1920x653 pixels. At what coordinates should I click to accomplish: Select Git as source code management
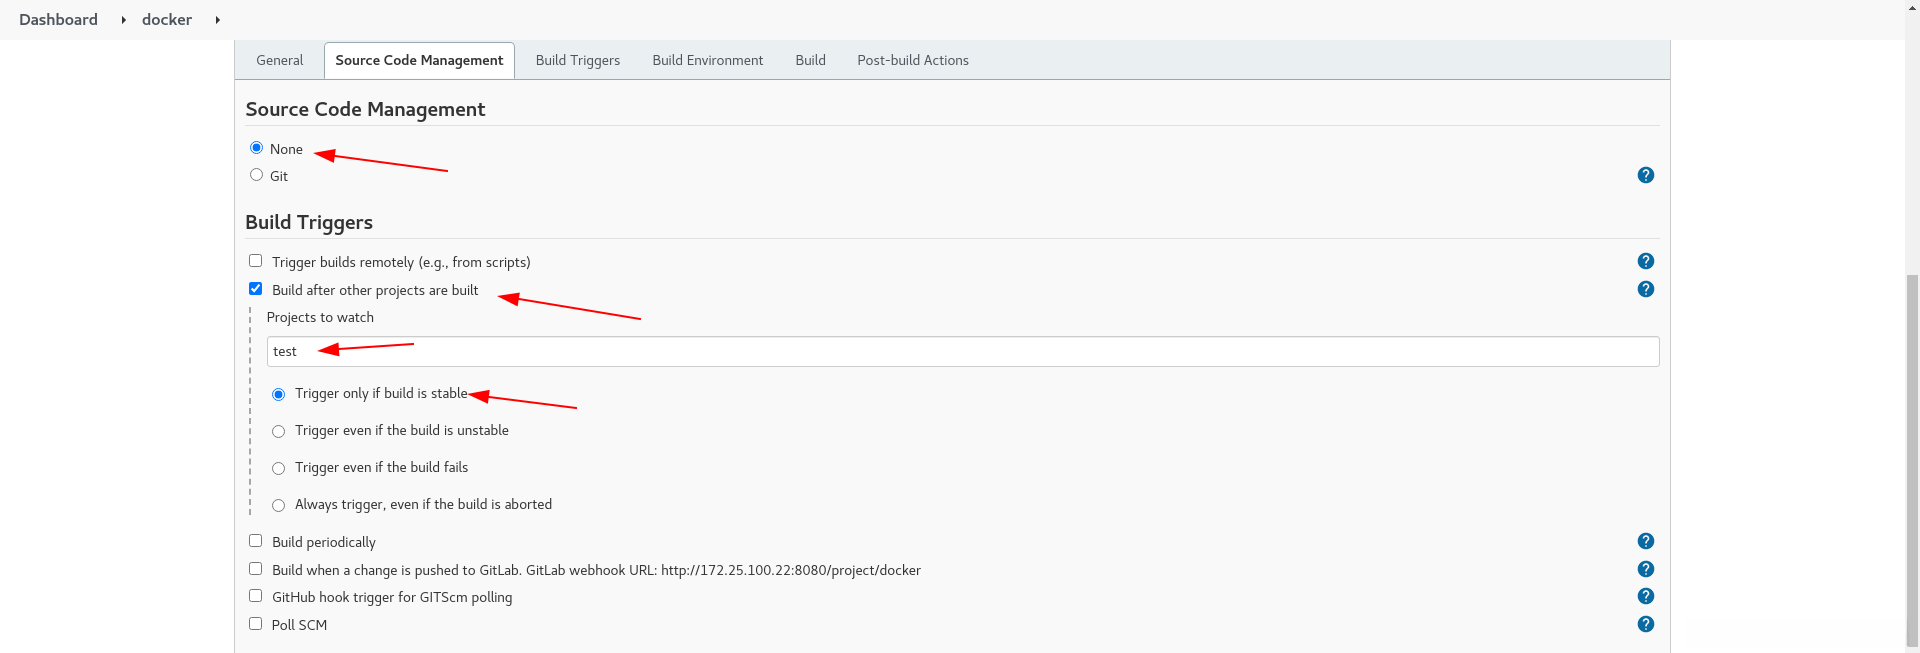[x=257, y=175]
